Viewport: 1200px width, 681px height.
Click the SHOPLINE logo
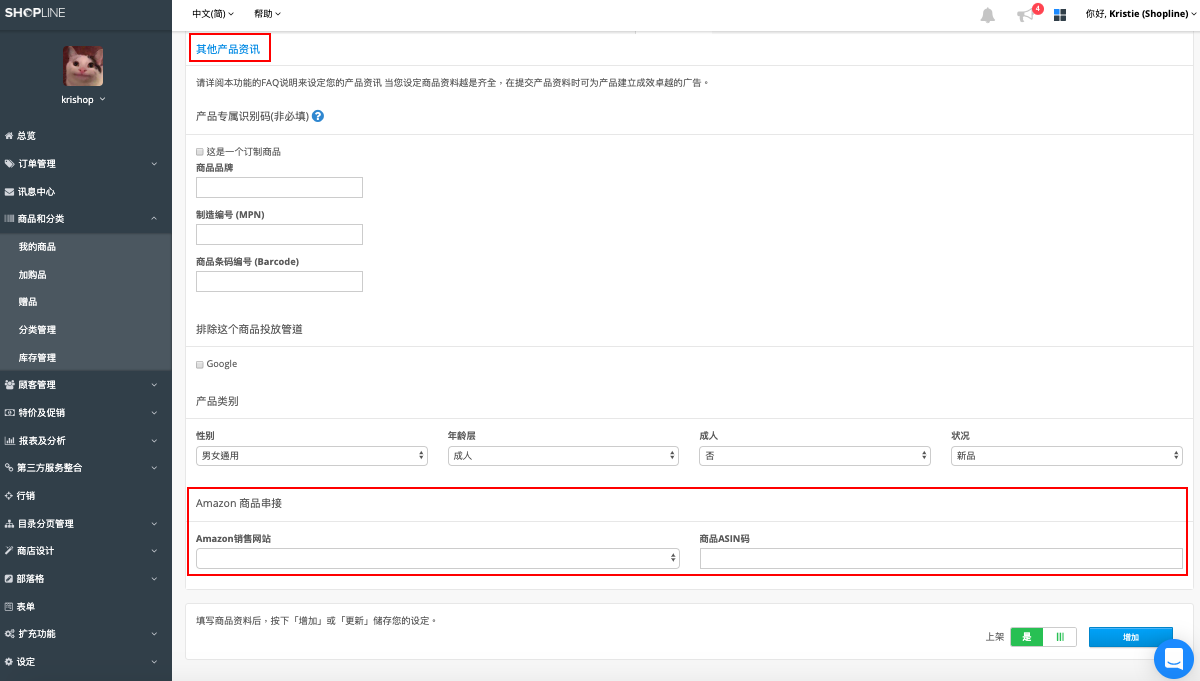pos(36,14)
